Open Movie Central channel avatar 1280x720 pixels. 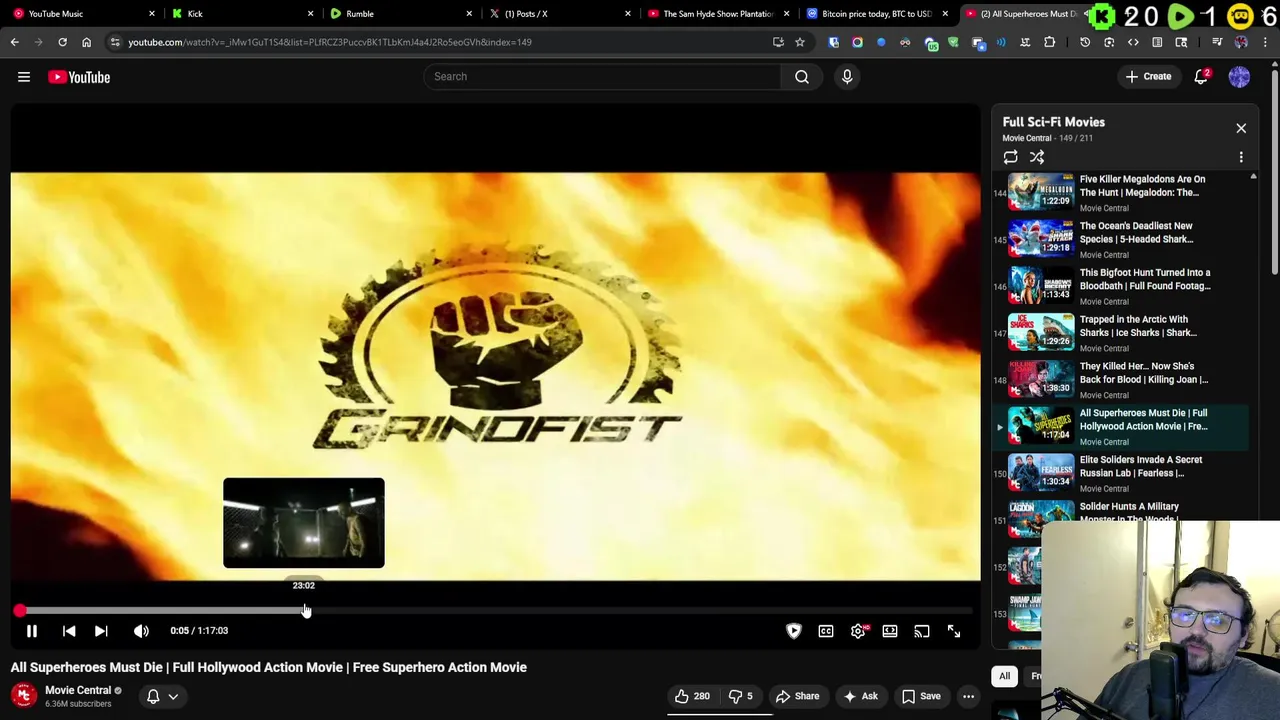coord(24,696)
